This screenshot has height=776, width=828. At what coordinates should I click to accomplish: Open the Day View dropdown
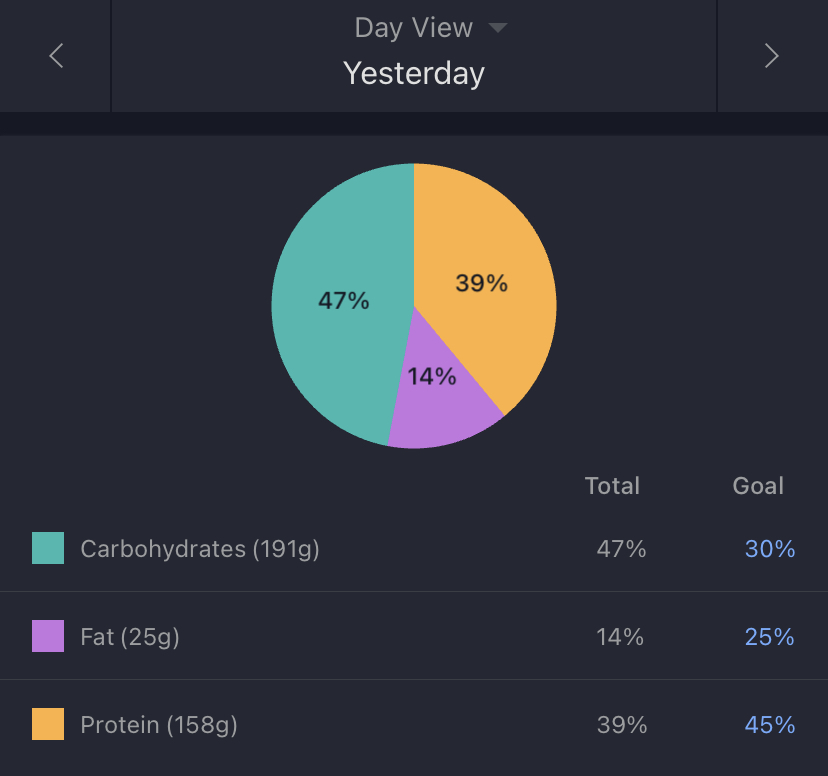(x=414, y=28)
